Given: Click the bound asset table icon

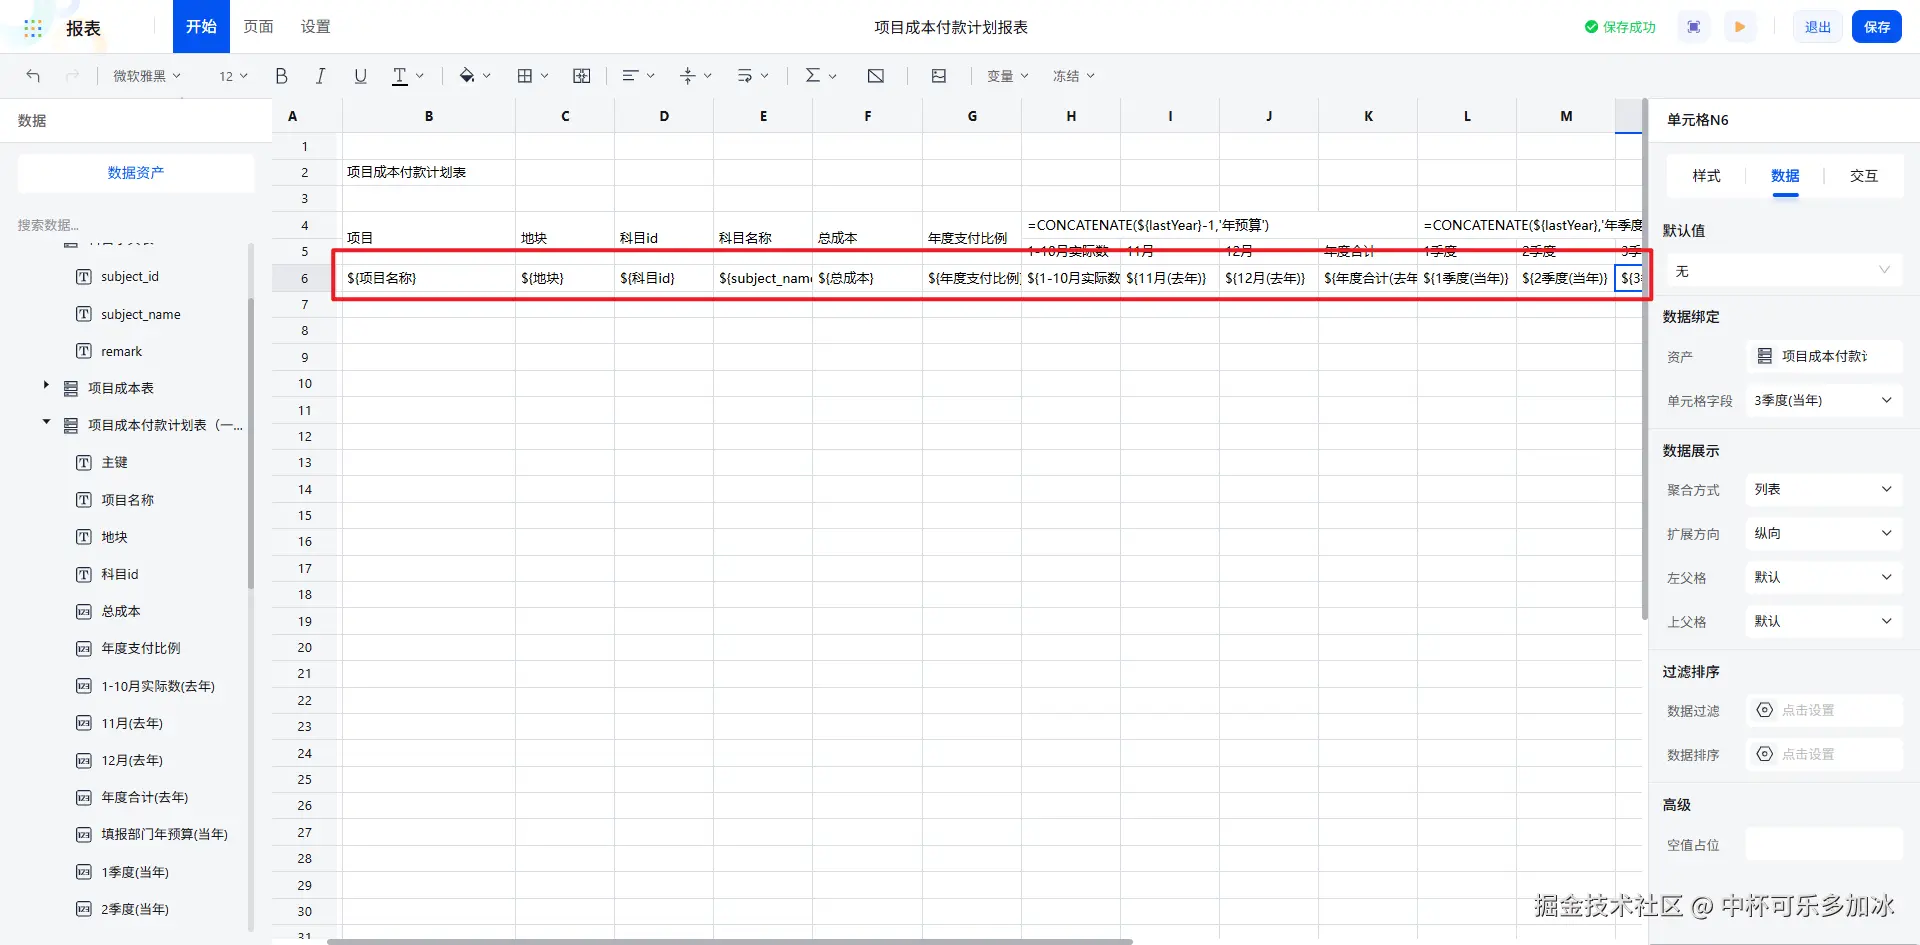Looking at the screenshot, I should point(1765,356).
